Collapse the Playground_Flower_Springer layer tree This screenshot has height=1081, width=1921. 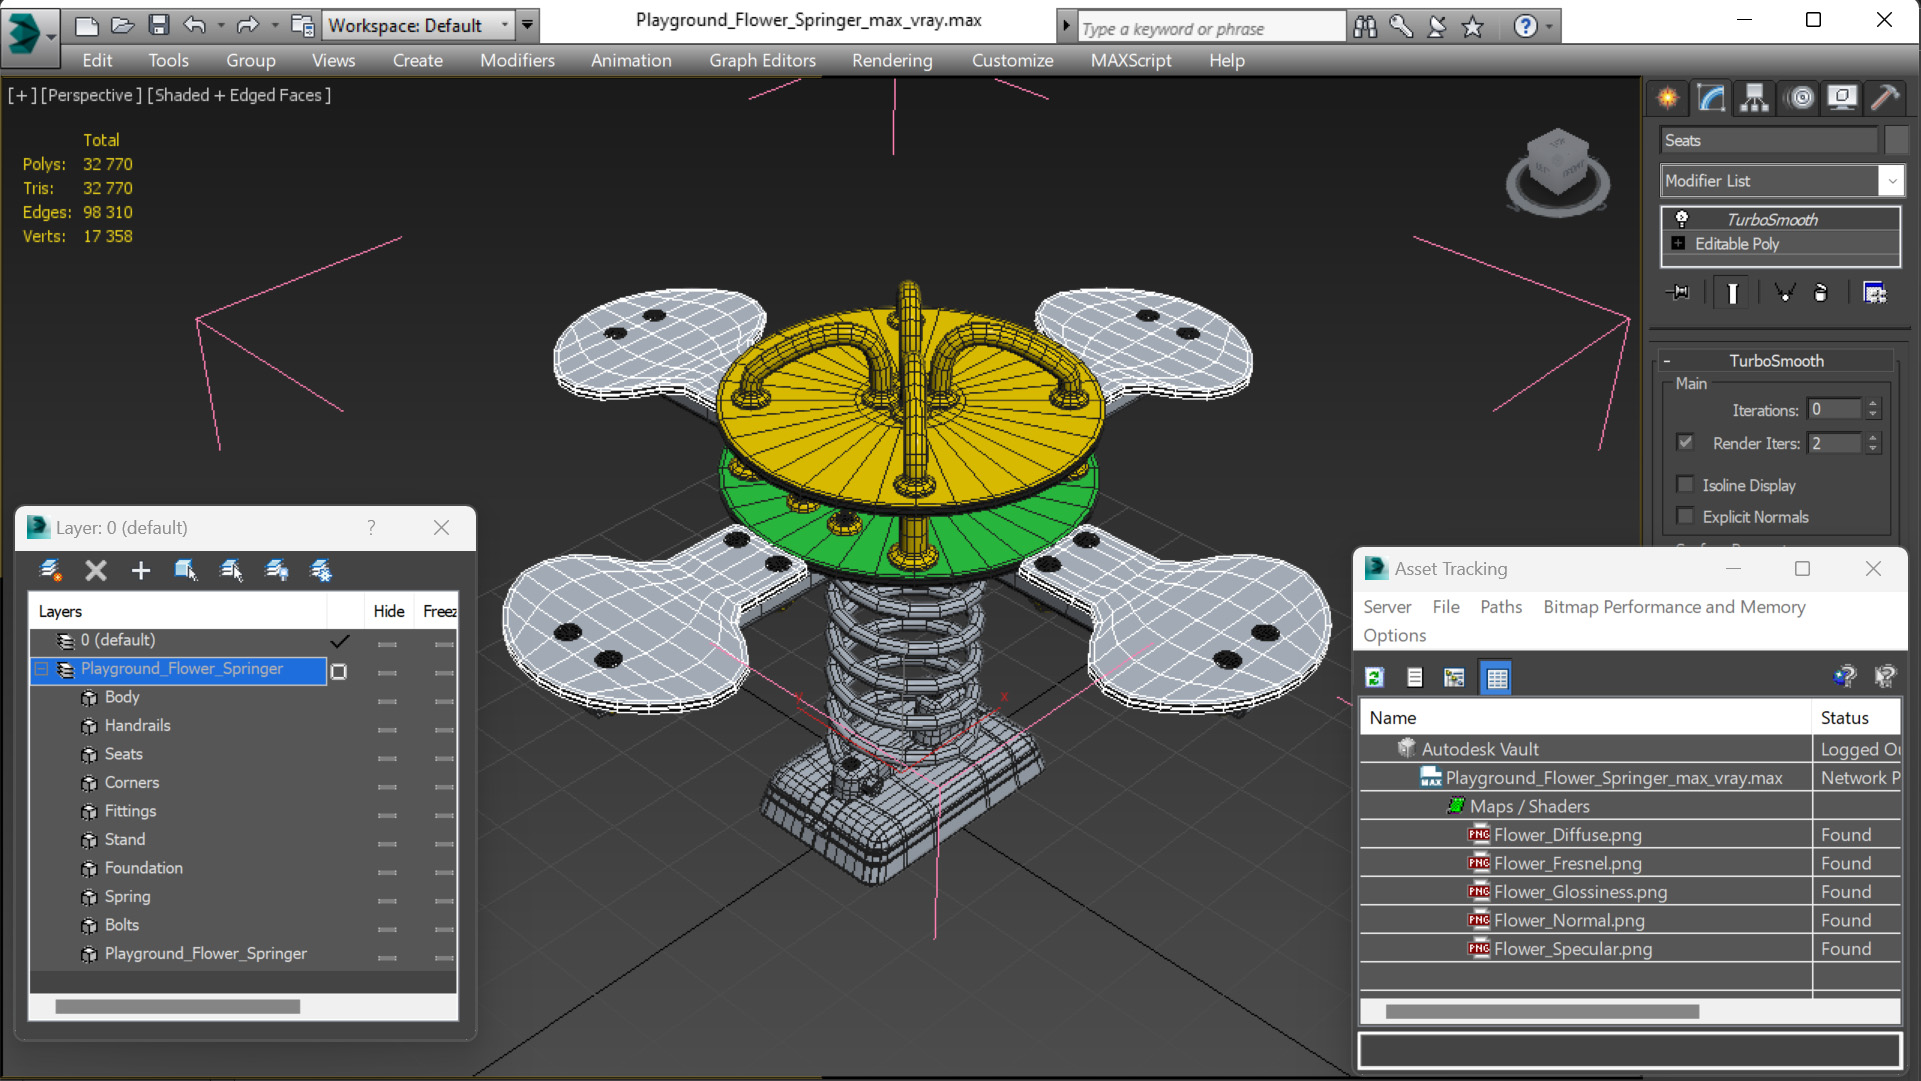tap(42, 669)
